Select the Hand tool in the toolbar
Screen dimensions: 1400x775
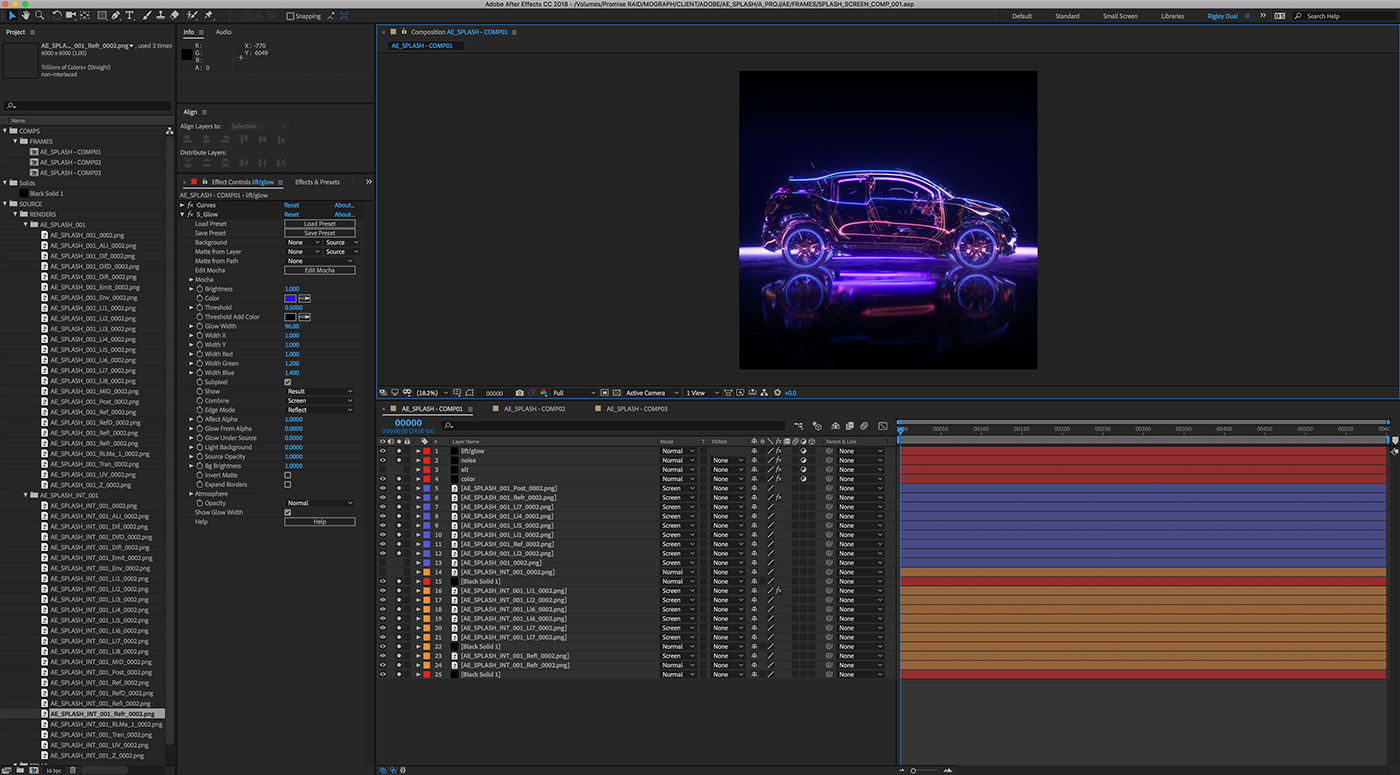[x=26, y=13]
